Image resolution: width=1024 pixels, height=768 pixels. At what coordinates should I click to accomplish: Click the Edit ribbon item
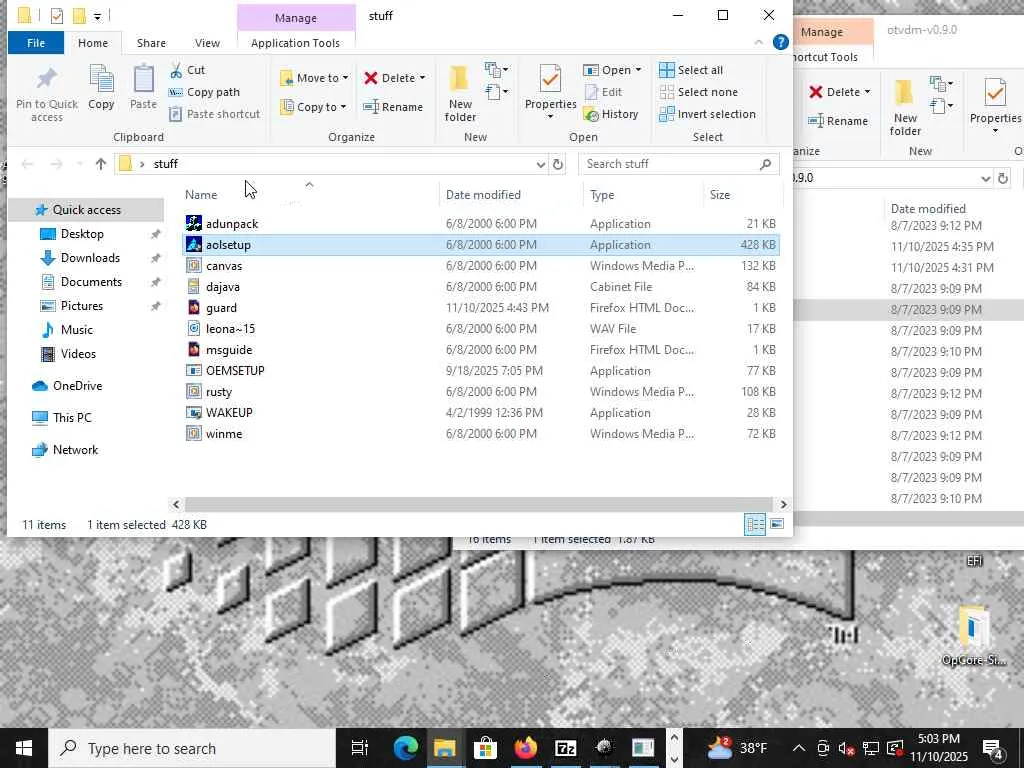(603, 92)
